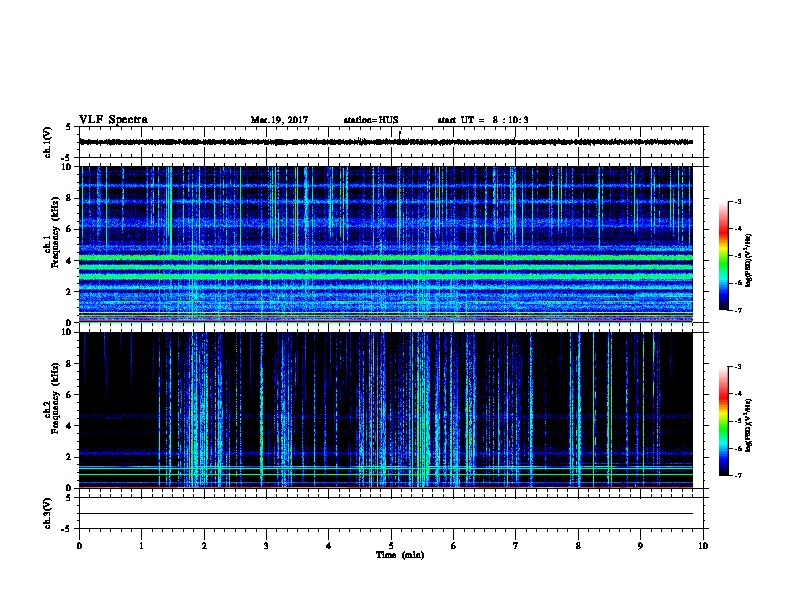
Task: Click the ch.1 color bar log(PSD) unit label
Action: point(749,260)
